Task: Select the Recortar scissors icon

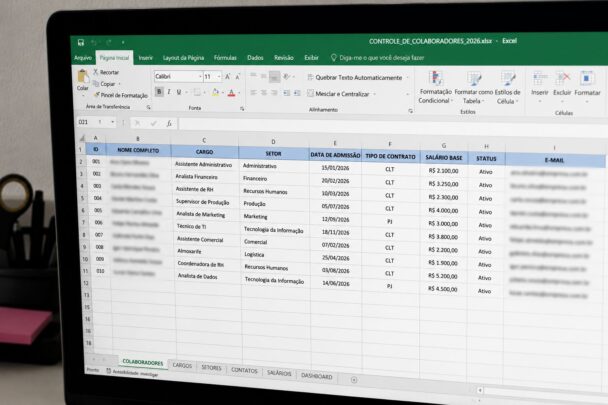Action: point(95,72)
